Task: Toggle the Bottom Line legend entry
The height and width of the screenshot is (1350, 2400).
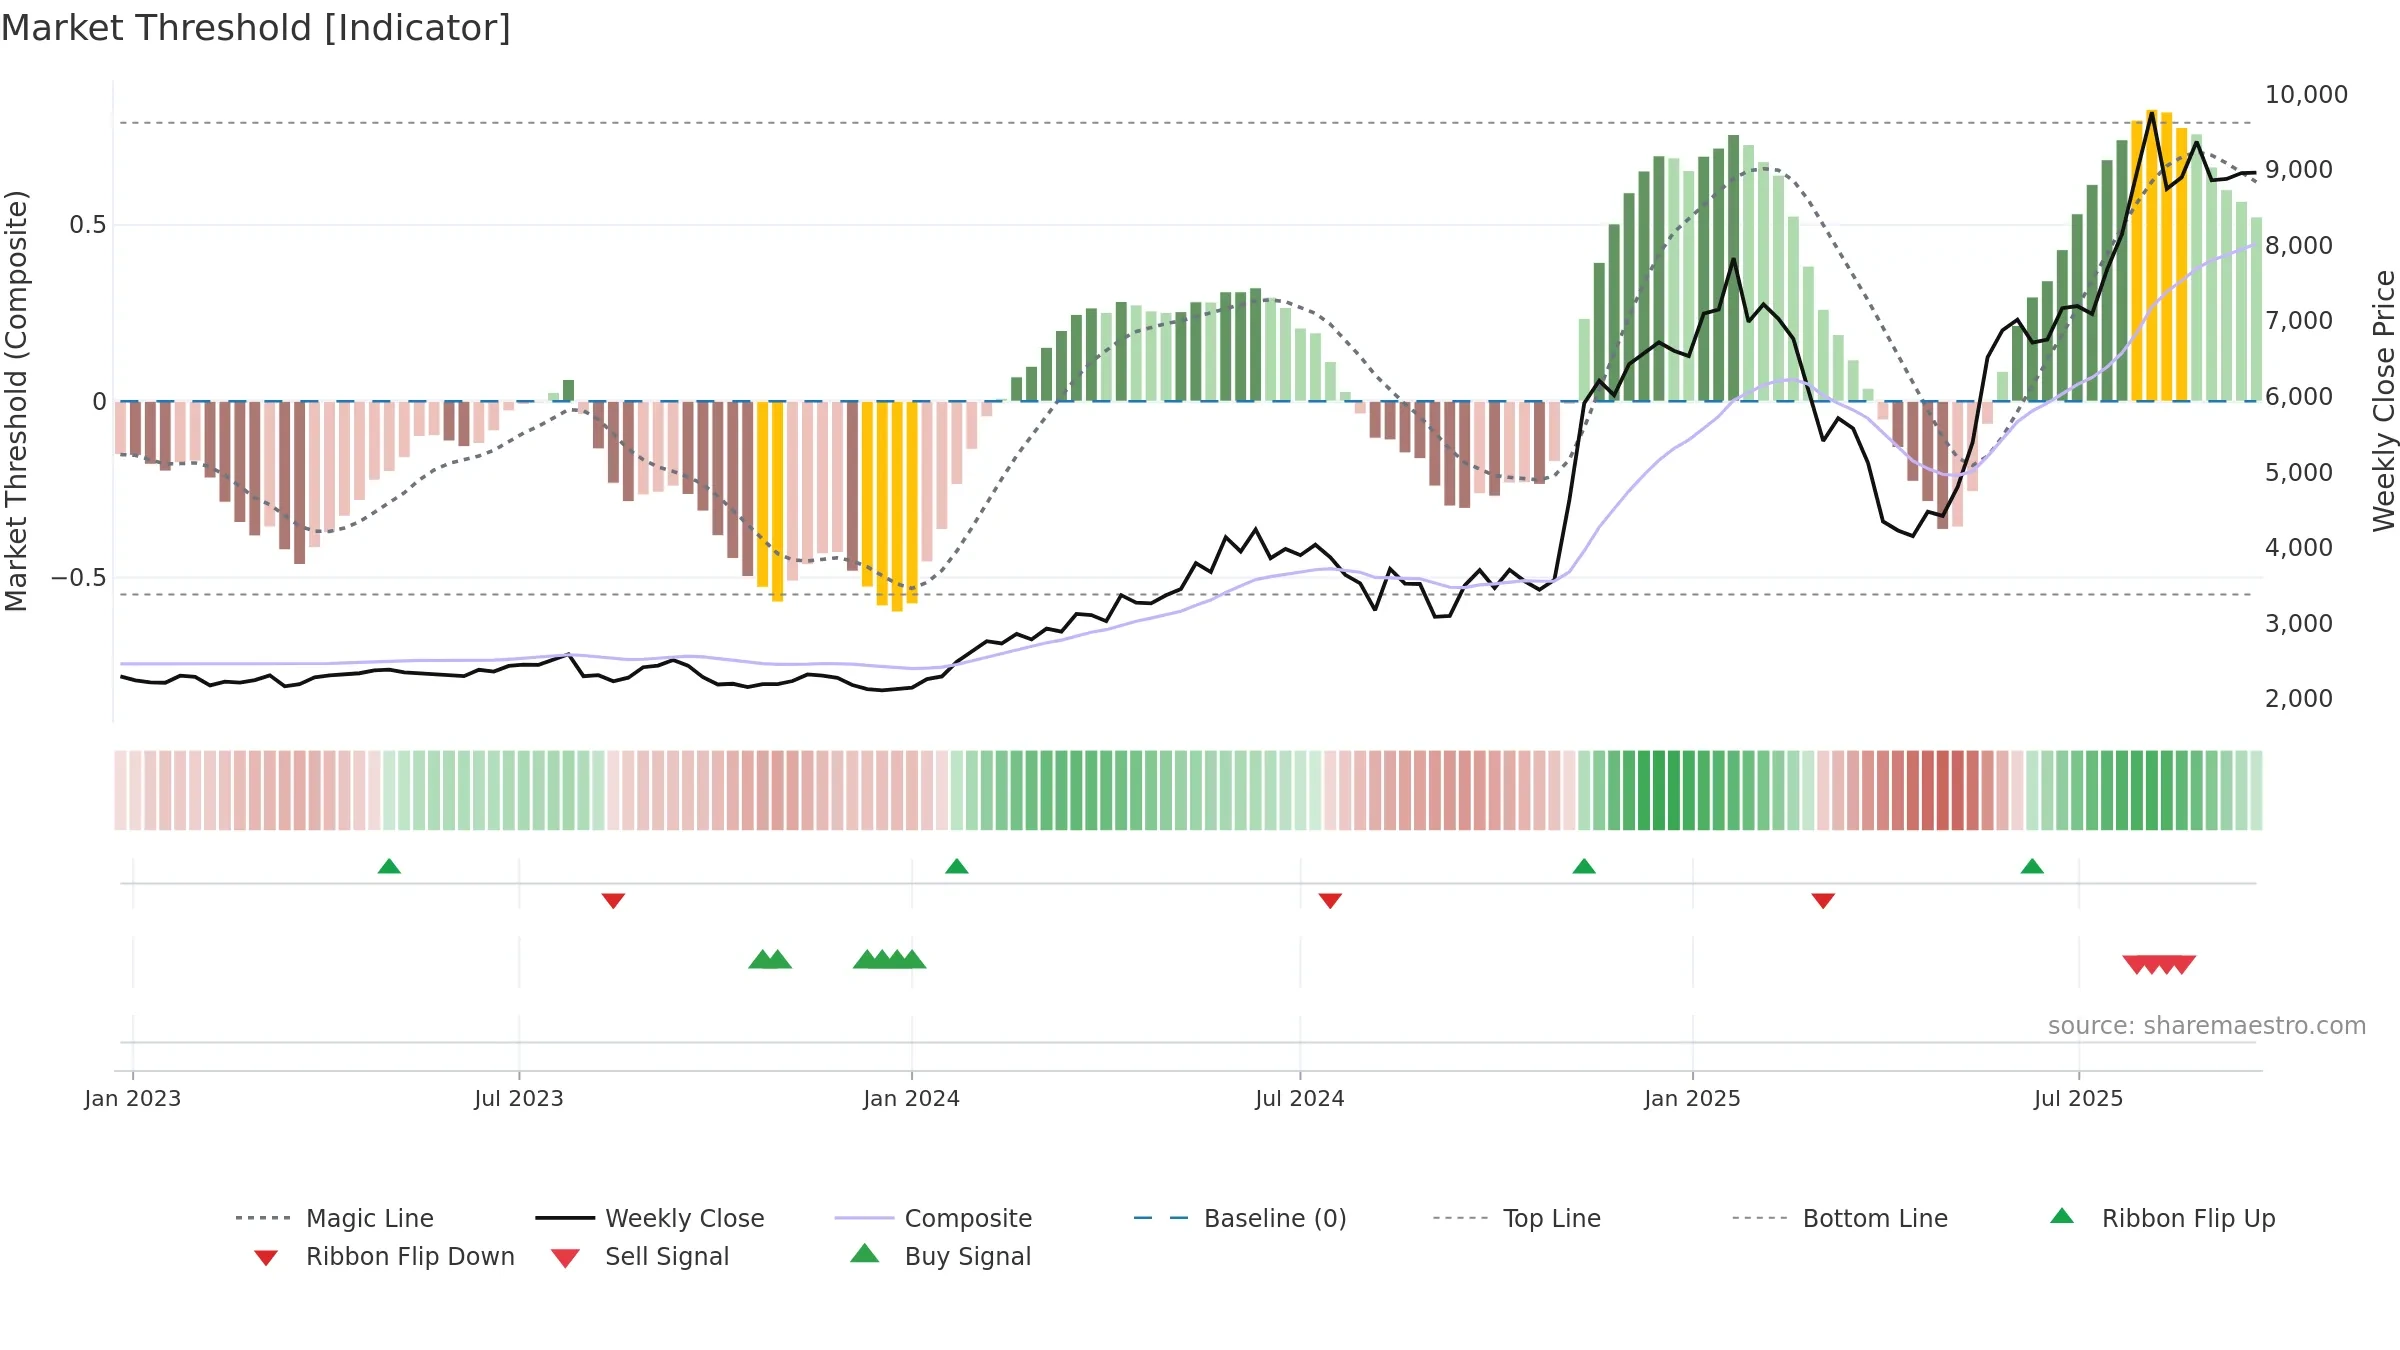Action: [x=1840, y=1218]
